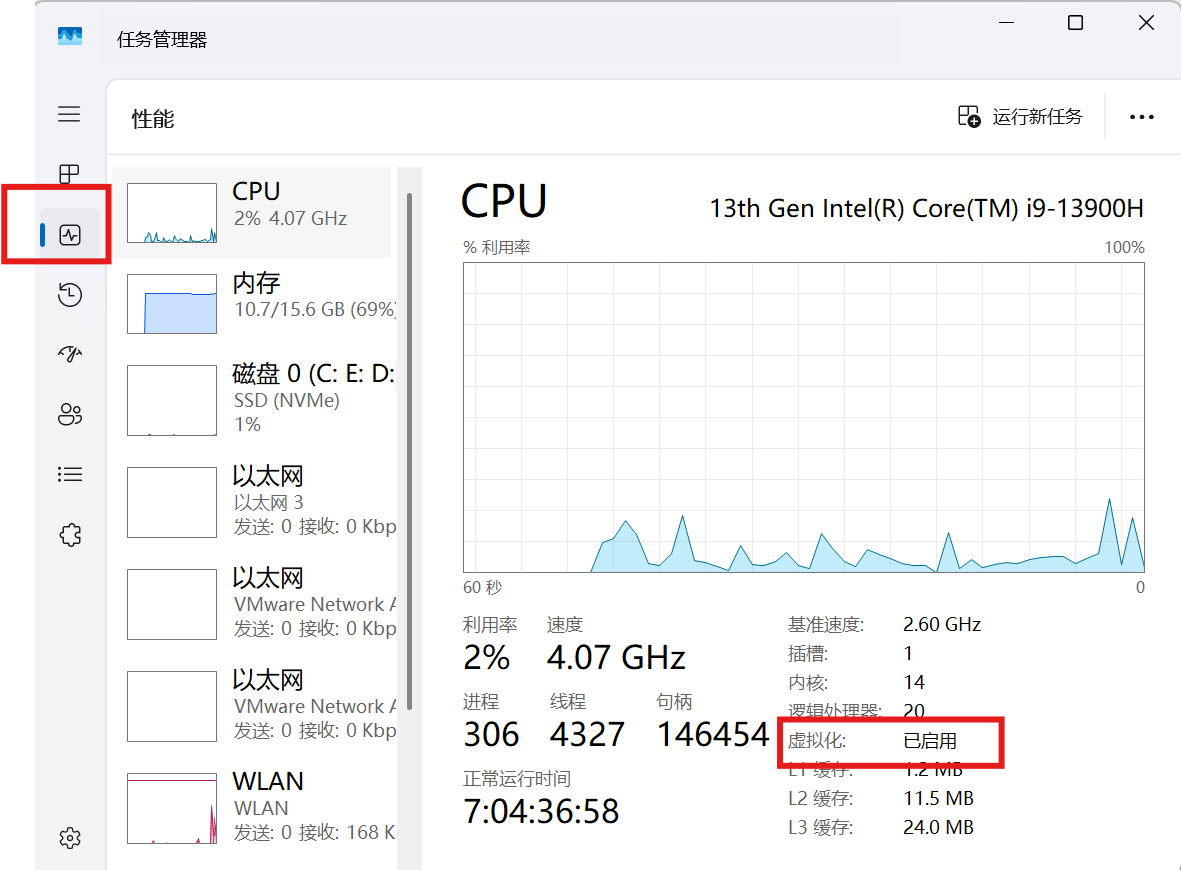Click the Task Manager app icon

[69, 37]
